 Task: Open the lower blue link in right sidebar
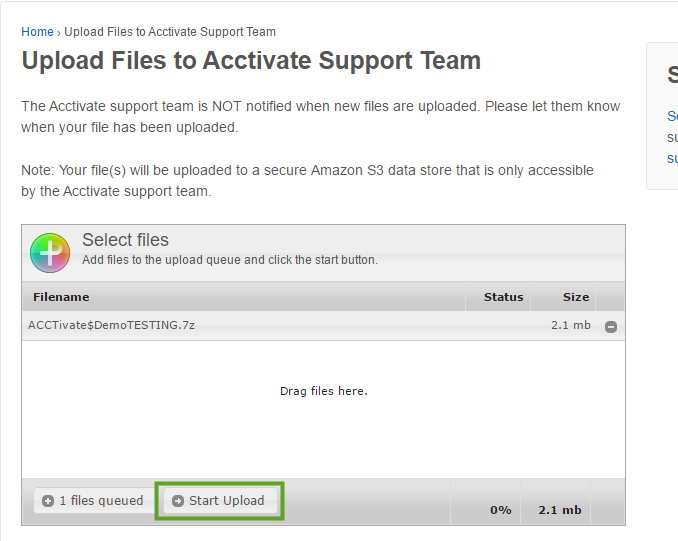[x=672, y=158]
